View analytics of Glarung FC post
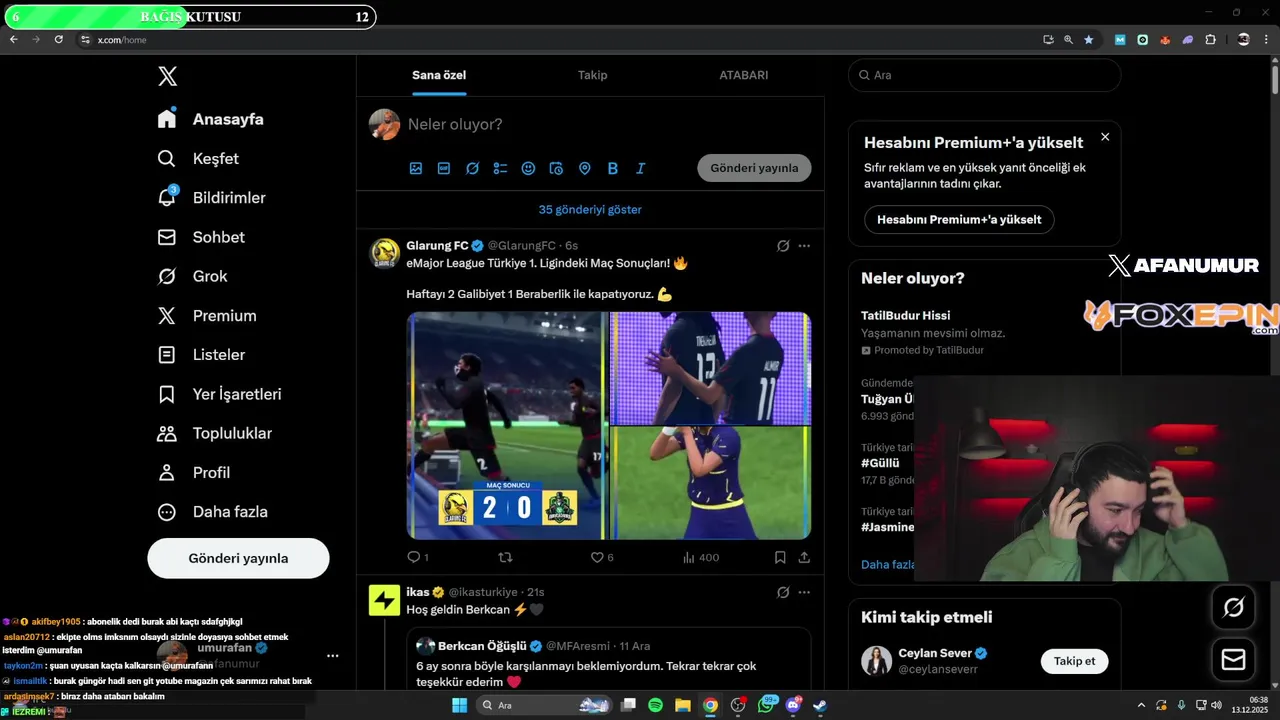The width and height of the screenshot is (1280, 720). click(x=701, y=557)
